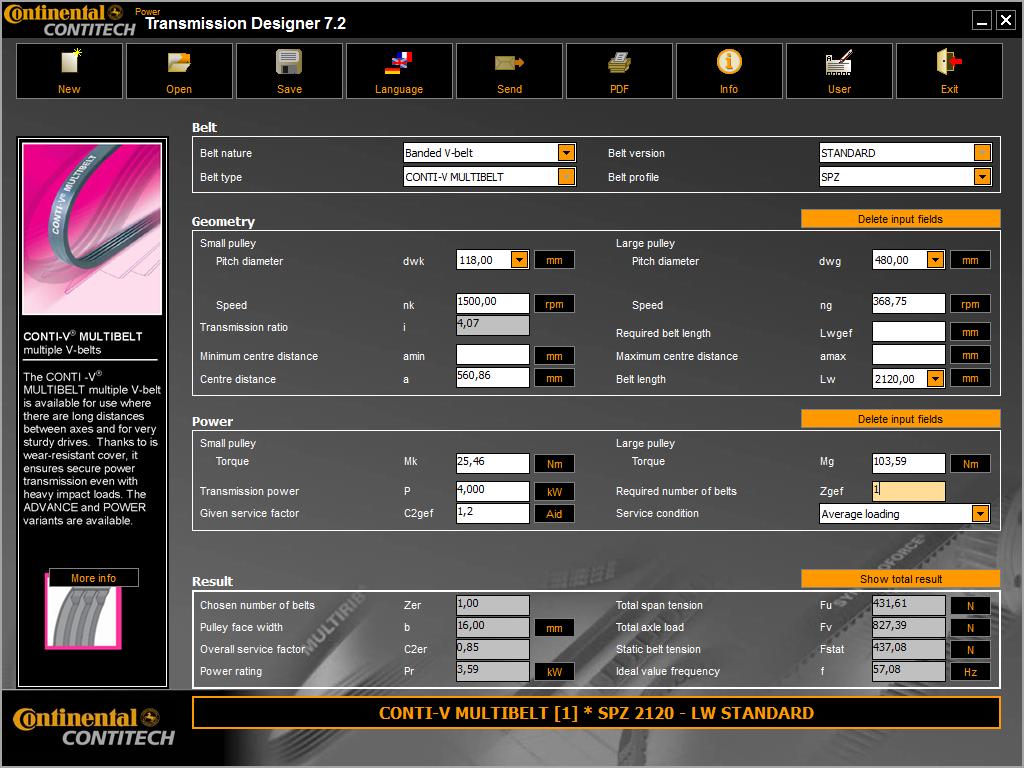
Task: Open More info about the belt
Action: pos(93,578)
